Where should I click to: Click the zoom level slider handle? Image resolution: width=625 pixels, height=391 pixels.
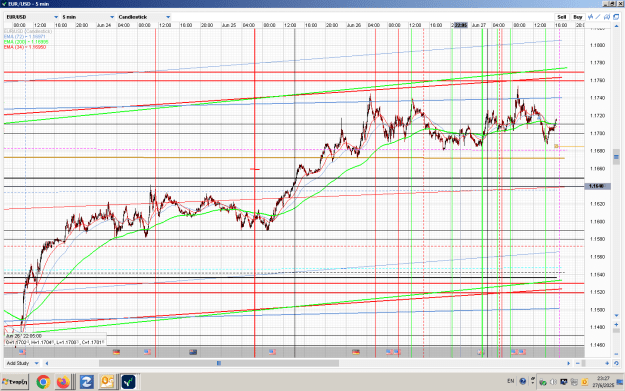(584, 363)
